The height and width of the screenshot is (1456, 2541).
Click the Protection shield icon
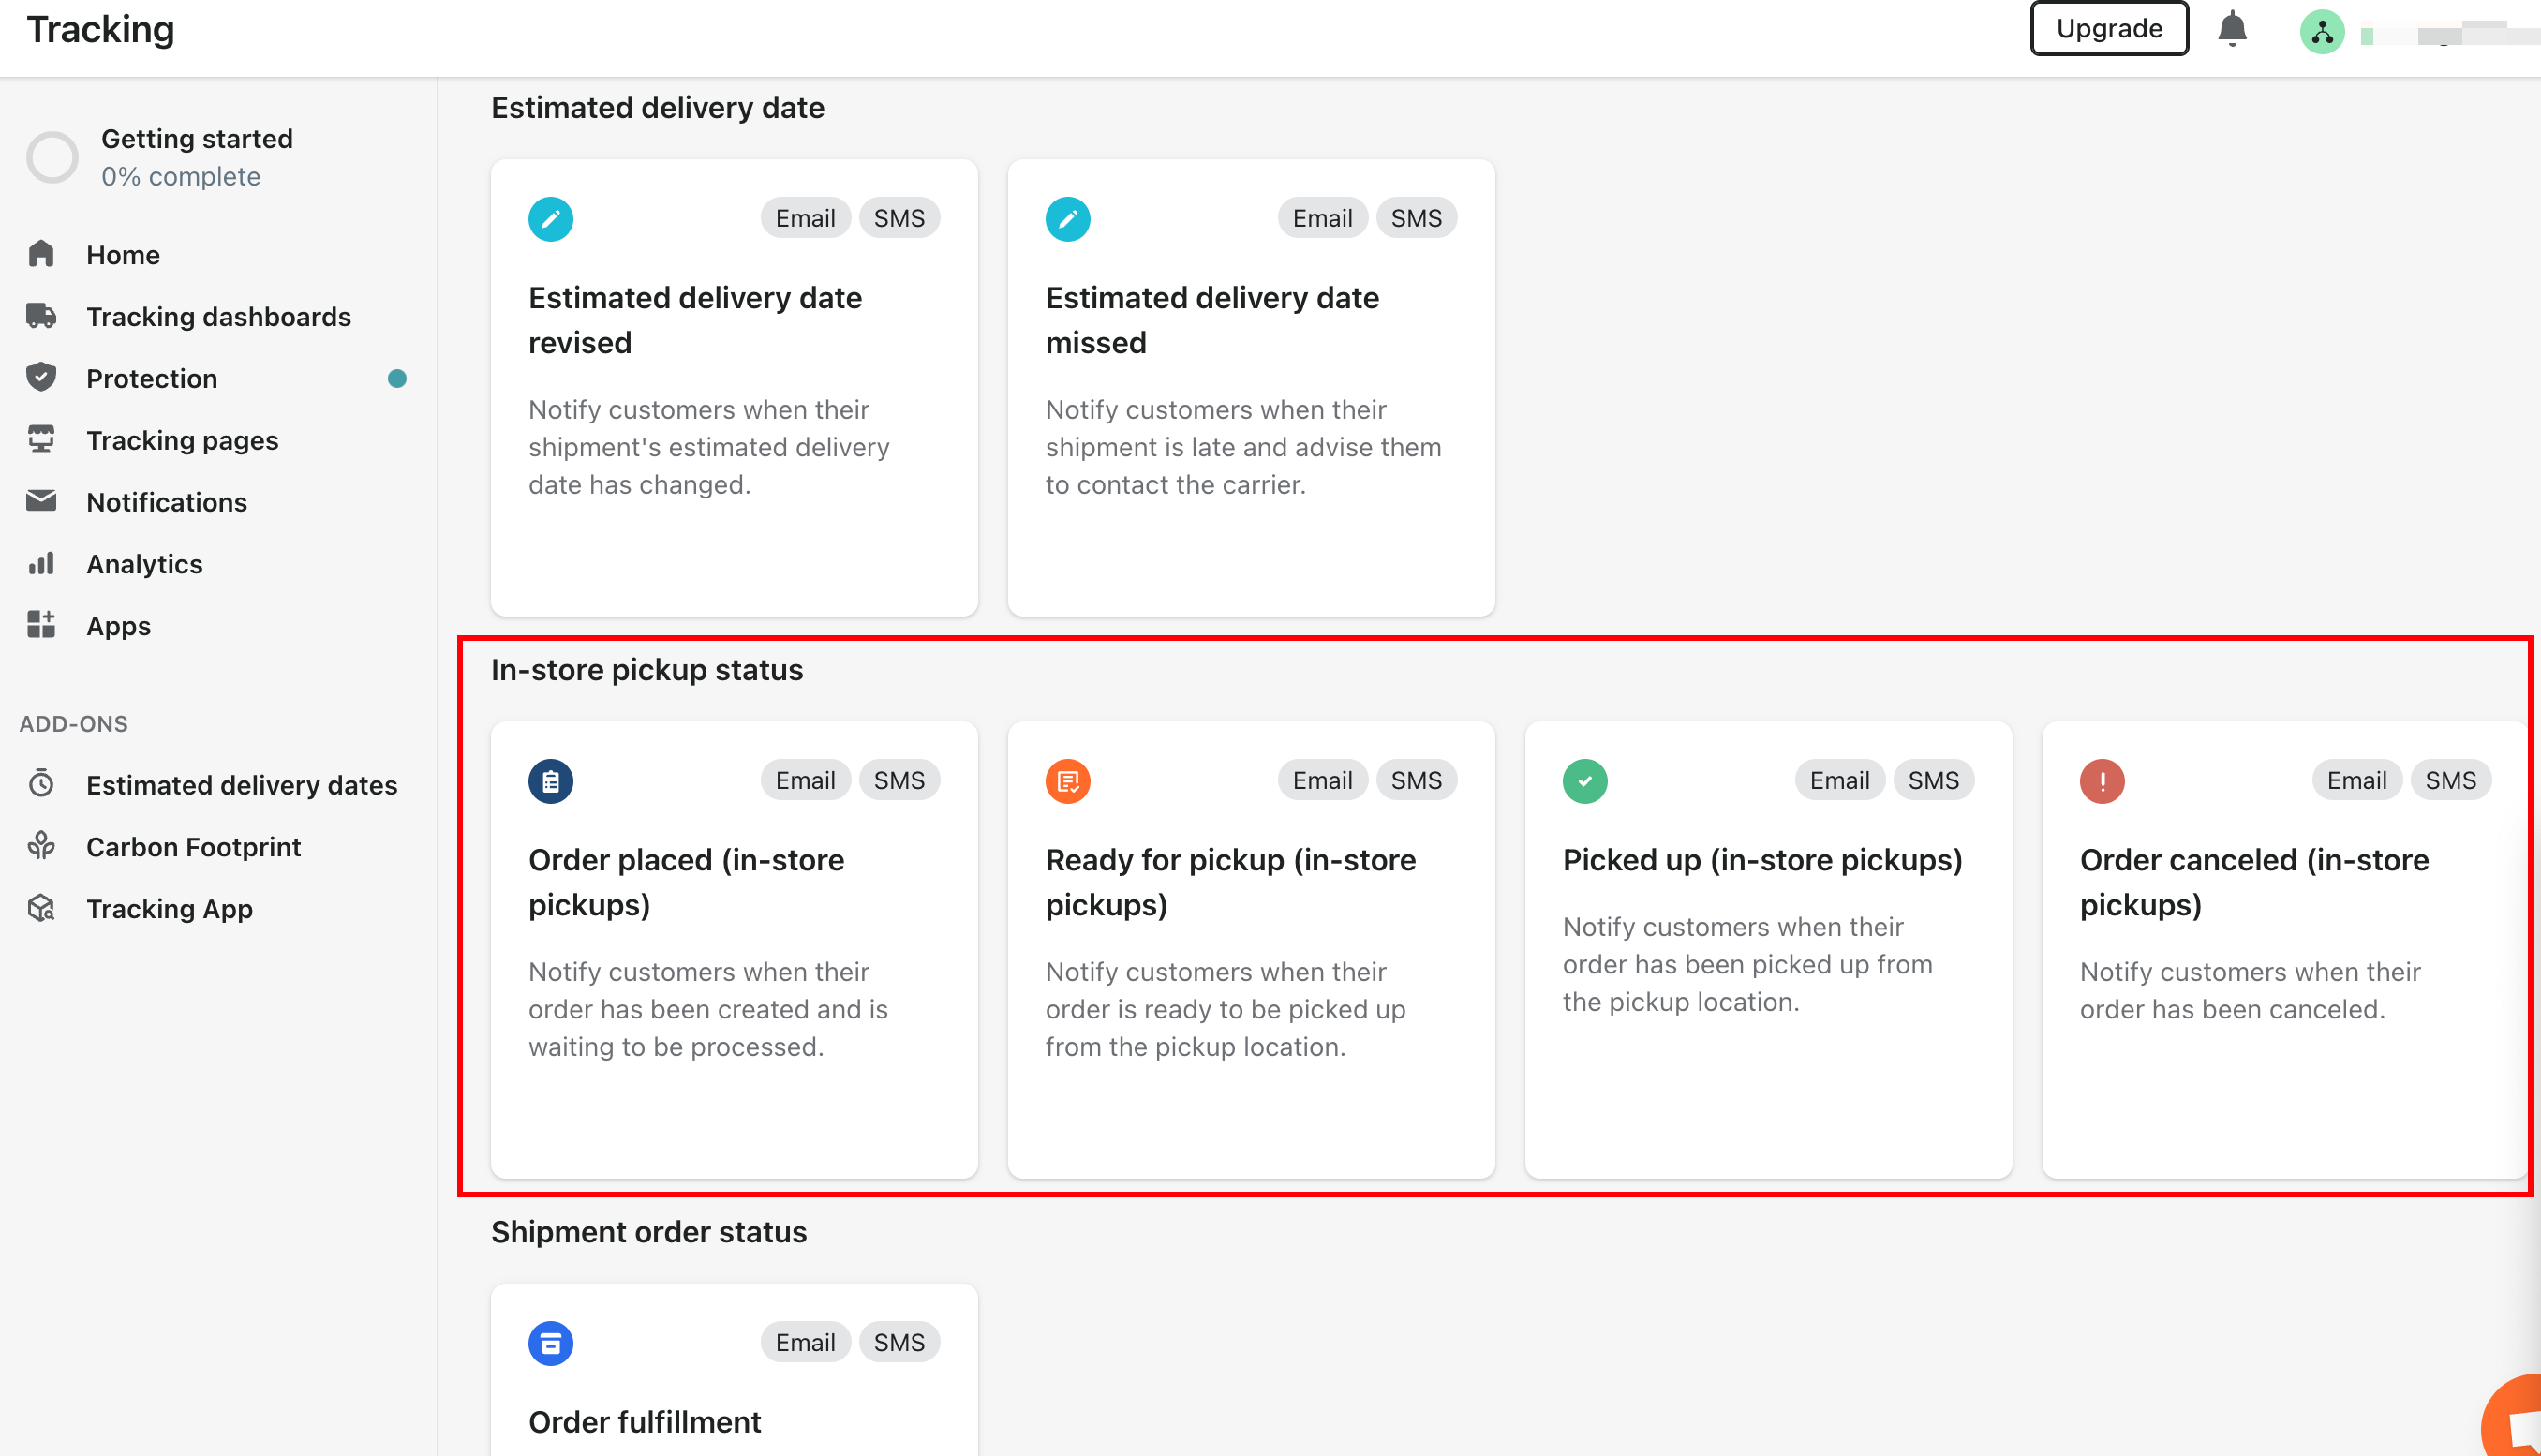(41, 378)
